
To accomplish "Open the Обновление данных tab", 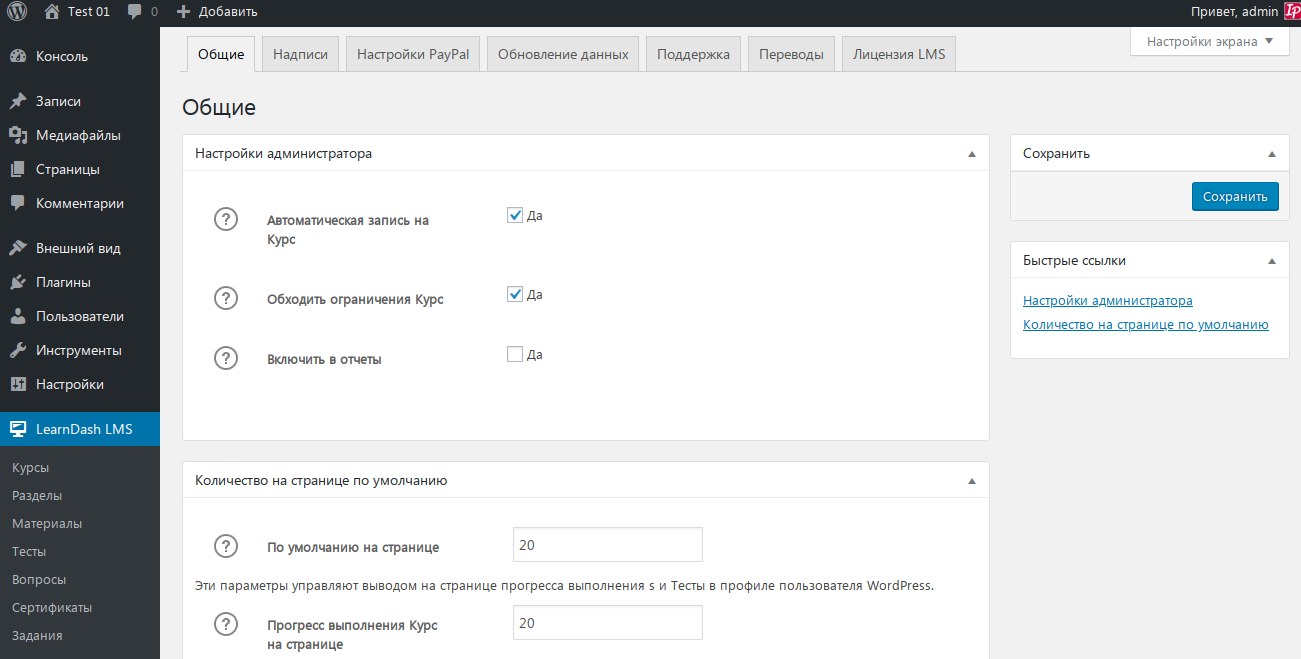I will pyautogui.click(x=563, y=54).
